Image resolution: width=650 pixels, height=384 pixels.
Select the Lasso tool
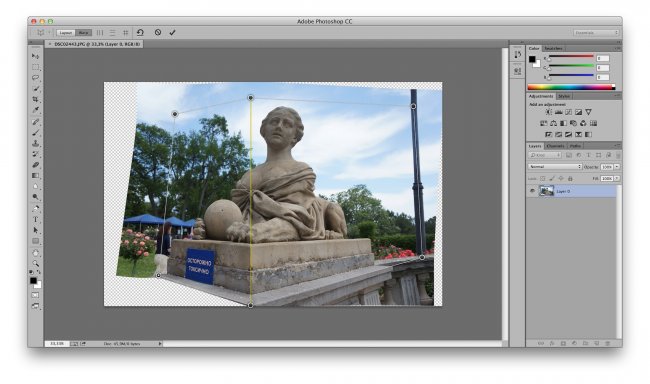coord(36,78)
